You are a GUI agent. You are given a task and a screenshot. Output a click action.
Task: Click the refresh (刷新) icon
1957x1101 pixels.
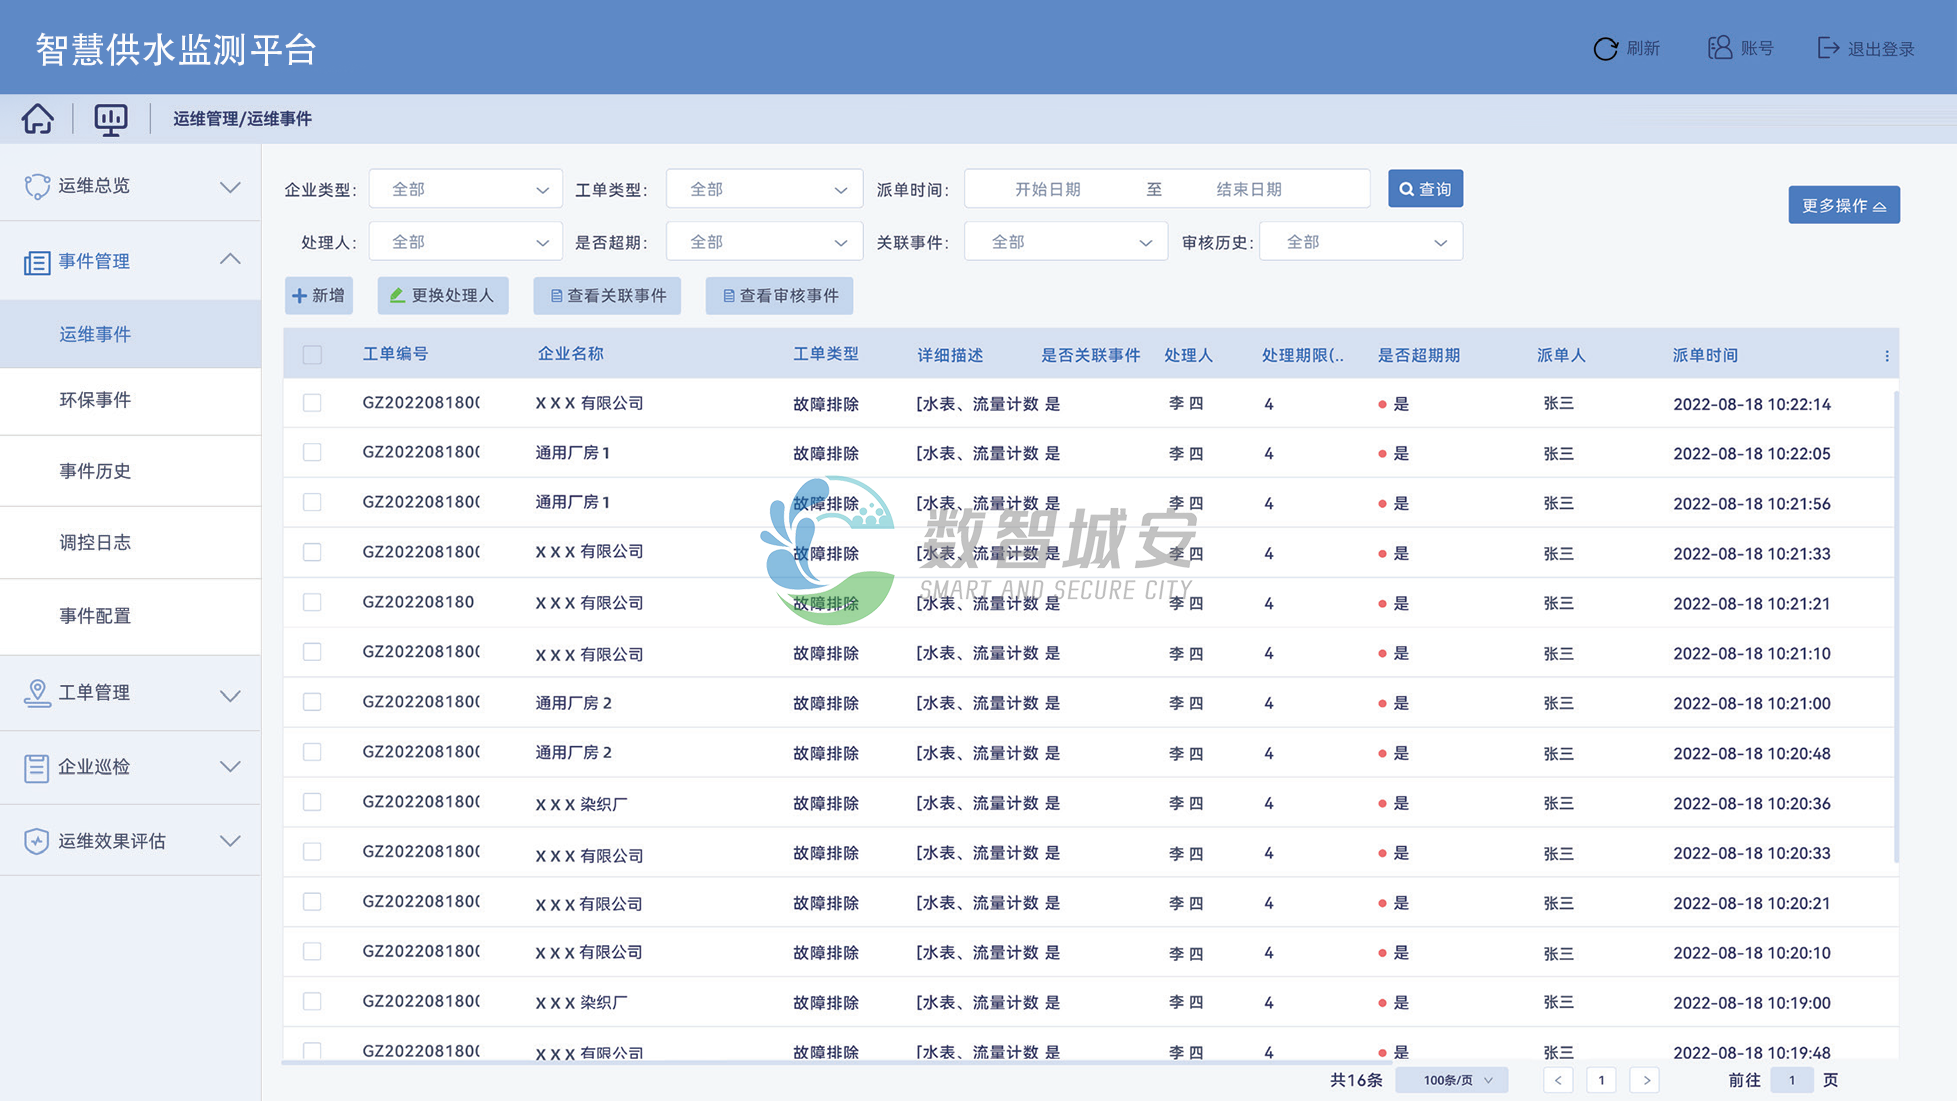(1605, 49)
